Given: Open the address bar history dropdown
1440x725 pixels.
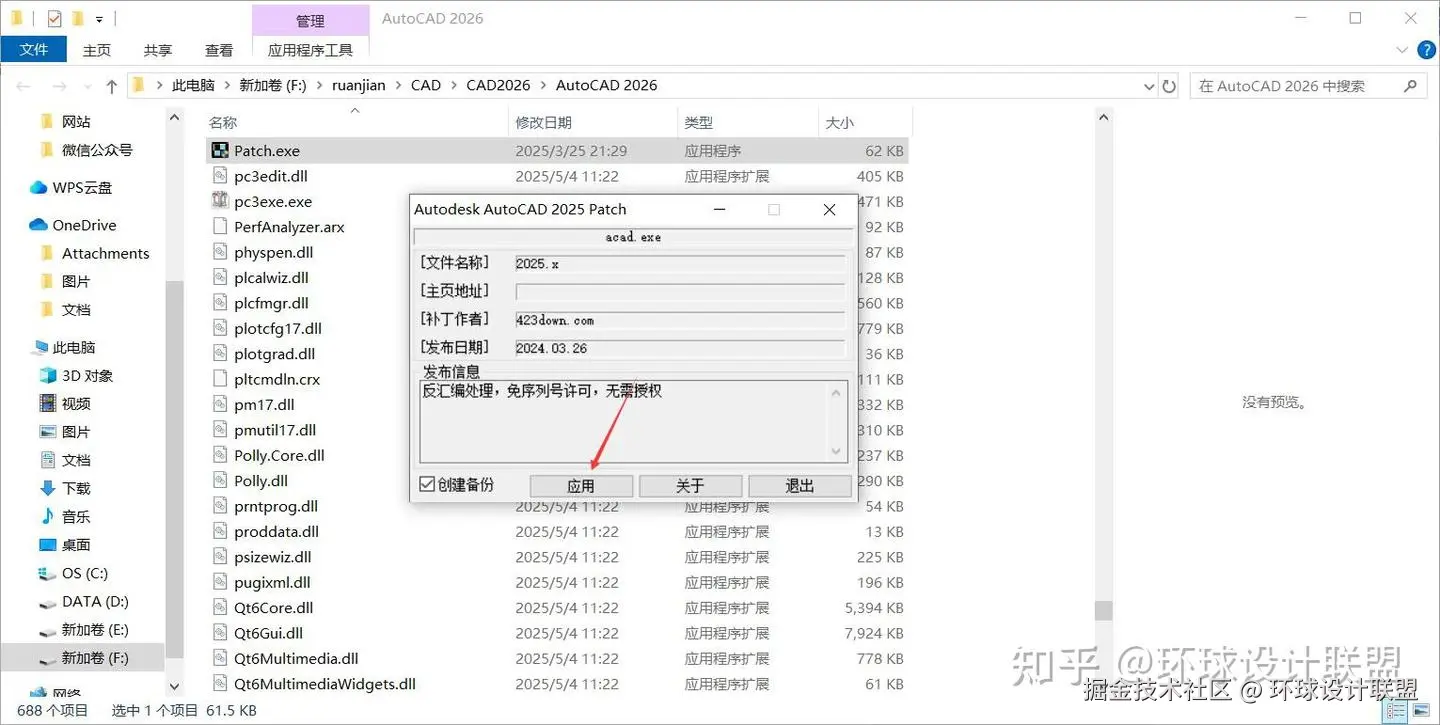Looking at the screenshot, I should click(1148, 86).
